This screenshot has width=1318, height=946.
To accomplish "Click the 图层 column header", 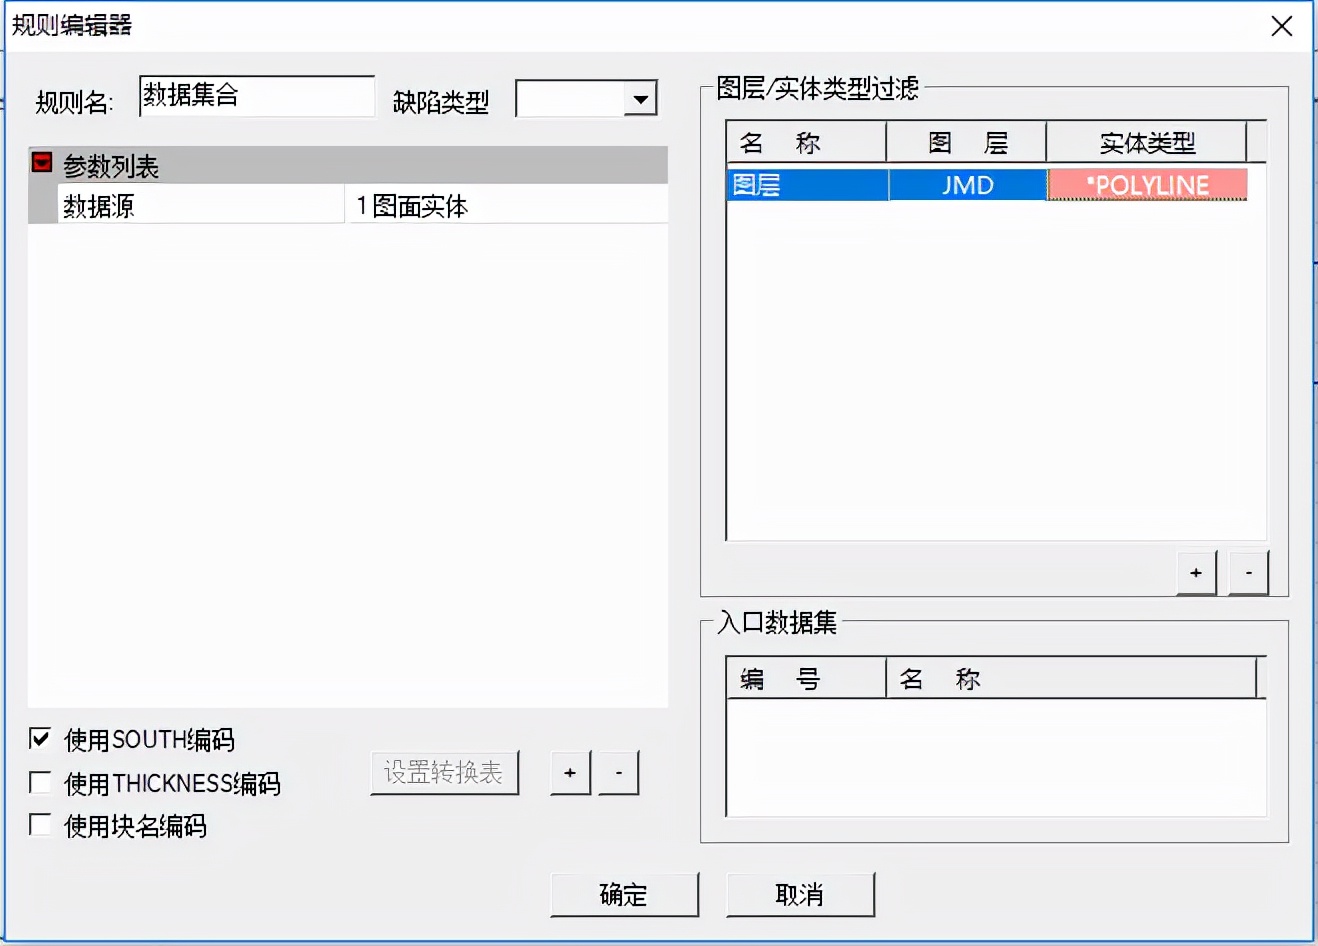I will (966, 142).
